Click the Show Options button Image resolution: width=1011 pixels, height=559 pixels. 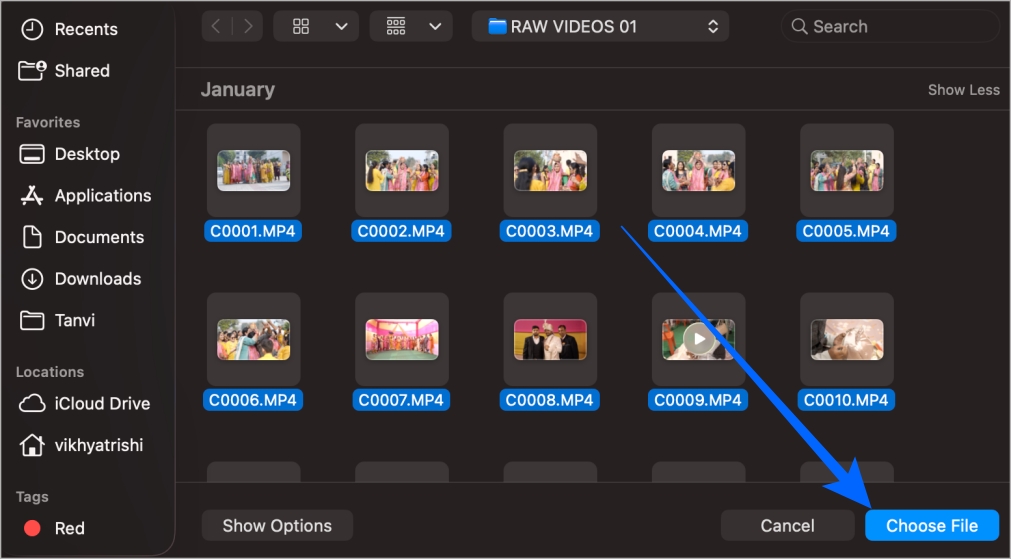click(277, 525)
